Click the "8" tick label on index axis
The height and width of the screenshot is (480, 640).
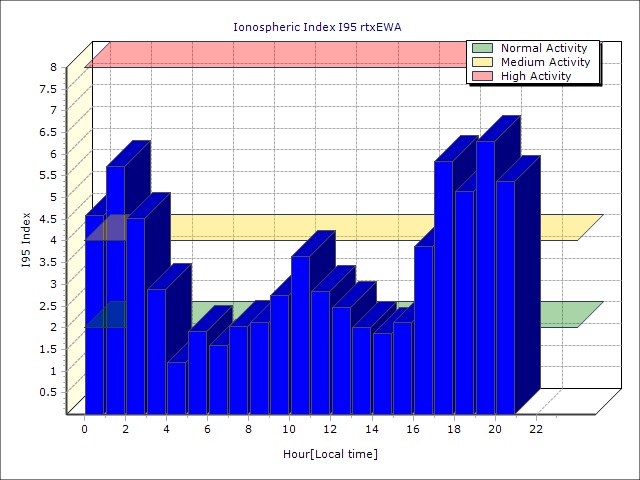point(54,67)
